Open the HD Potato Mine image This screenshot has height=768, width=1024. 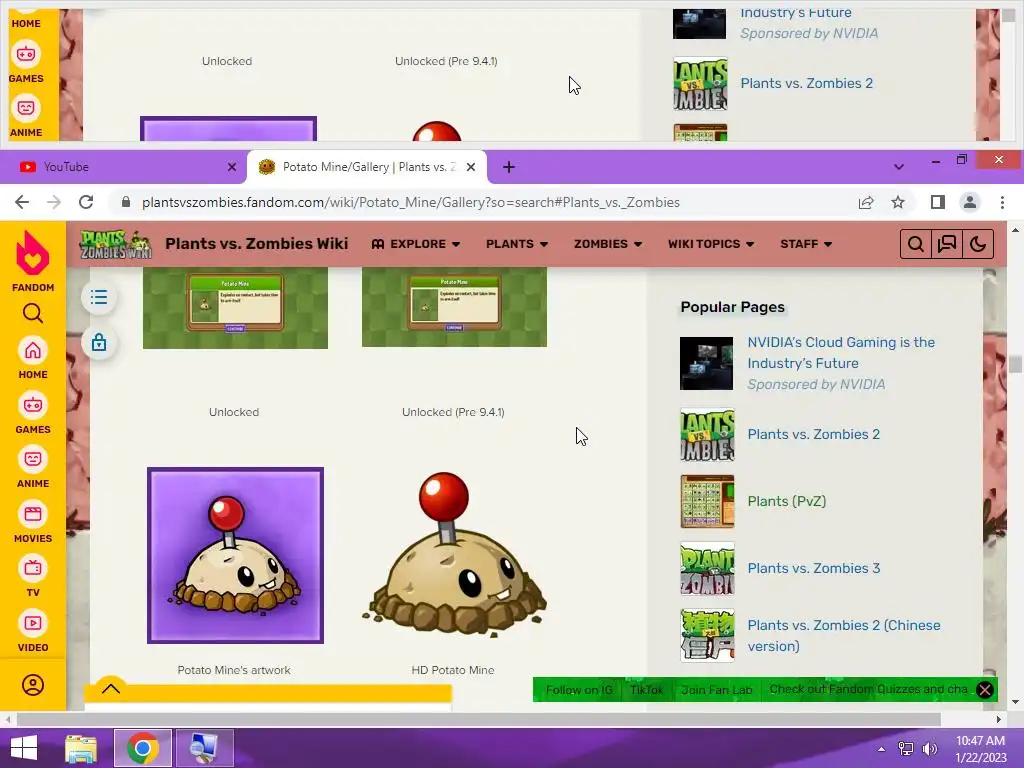(x=454, y=555)
